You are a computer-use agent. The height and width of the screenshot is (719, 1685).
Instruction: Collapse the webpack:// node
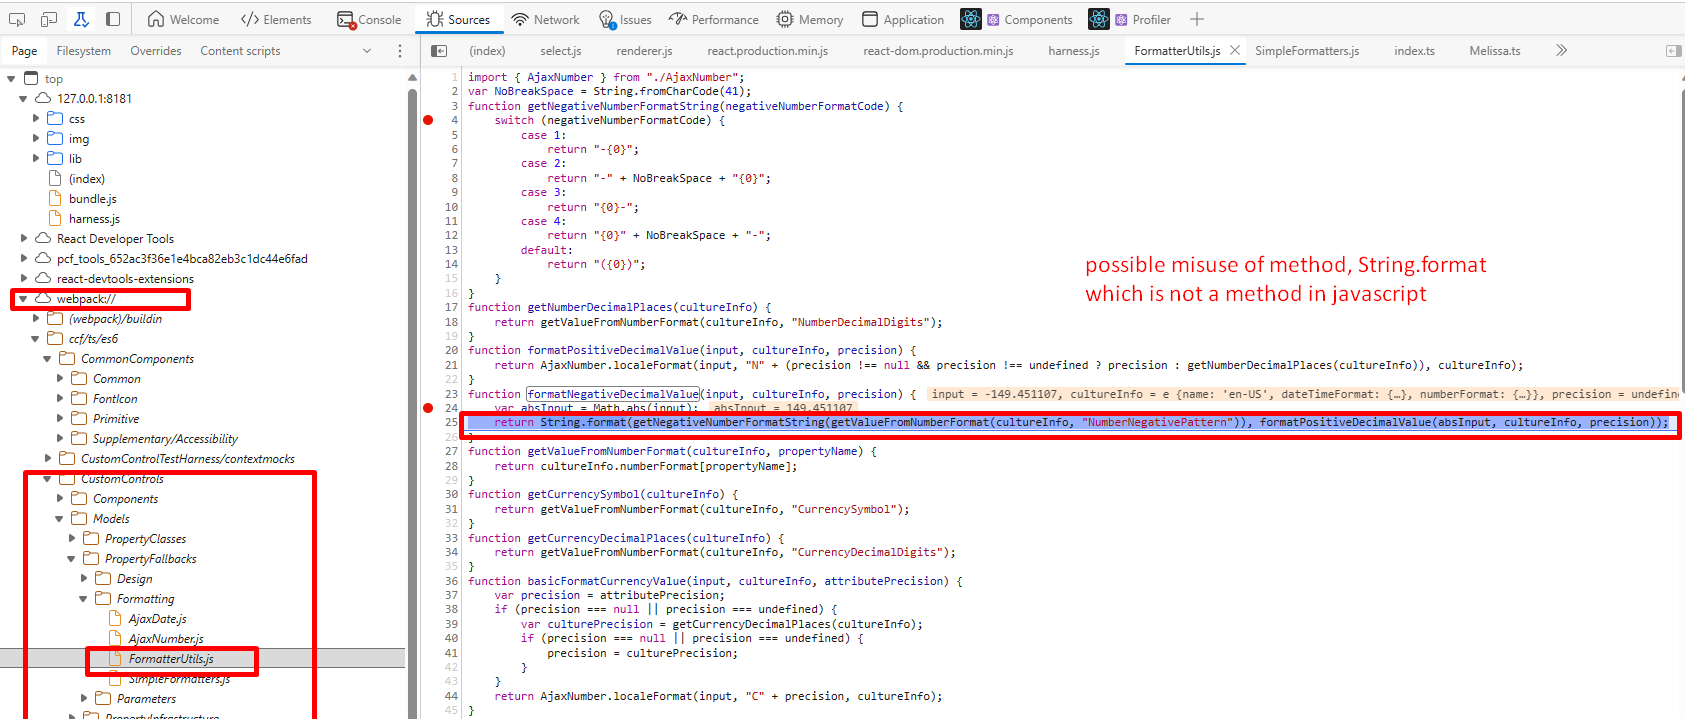pos(23,299)
